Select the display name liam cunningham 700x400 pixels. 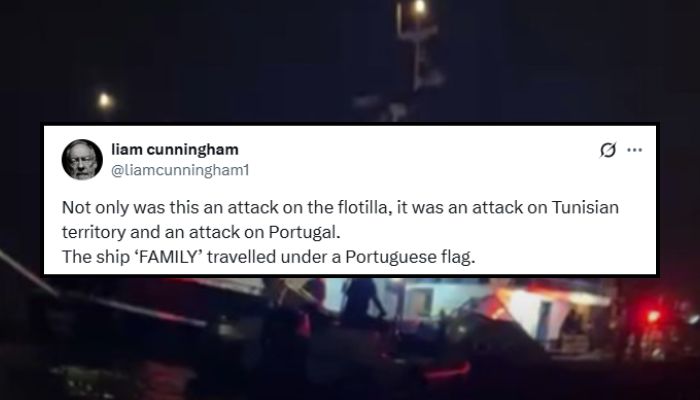click(175, 150)
